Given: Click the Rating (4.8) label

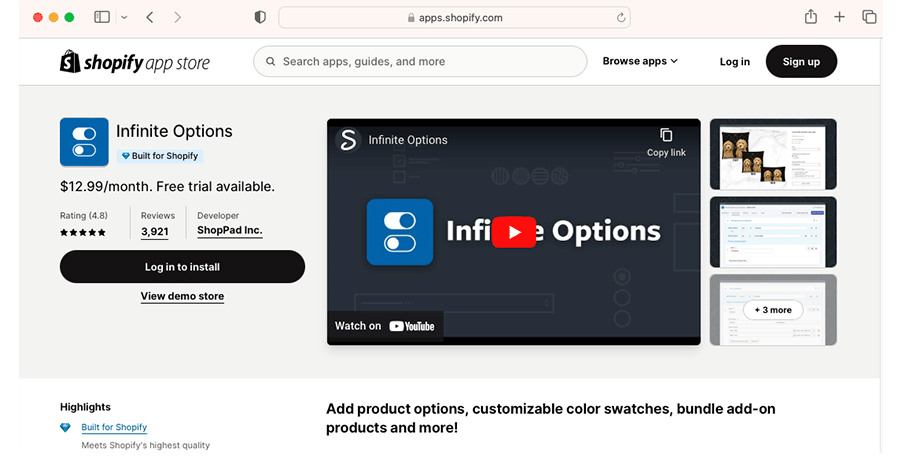Looking at the screenshot, I should tap(84, 216).
